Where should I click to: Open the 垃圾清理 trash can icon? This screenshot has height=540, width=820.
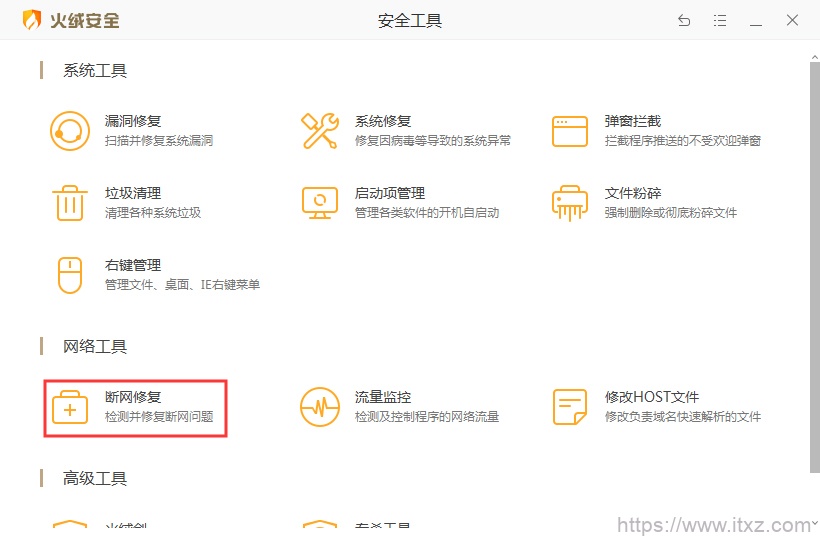pyautogui.click(x=70, y=203)
